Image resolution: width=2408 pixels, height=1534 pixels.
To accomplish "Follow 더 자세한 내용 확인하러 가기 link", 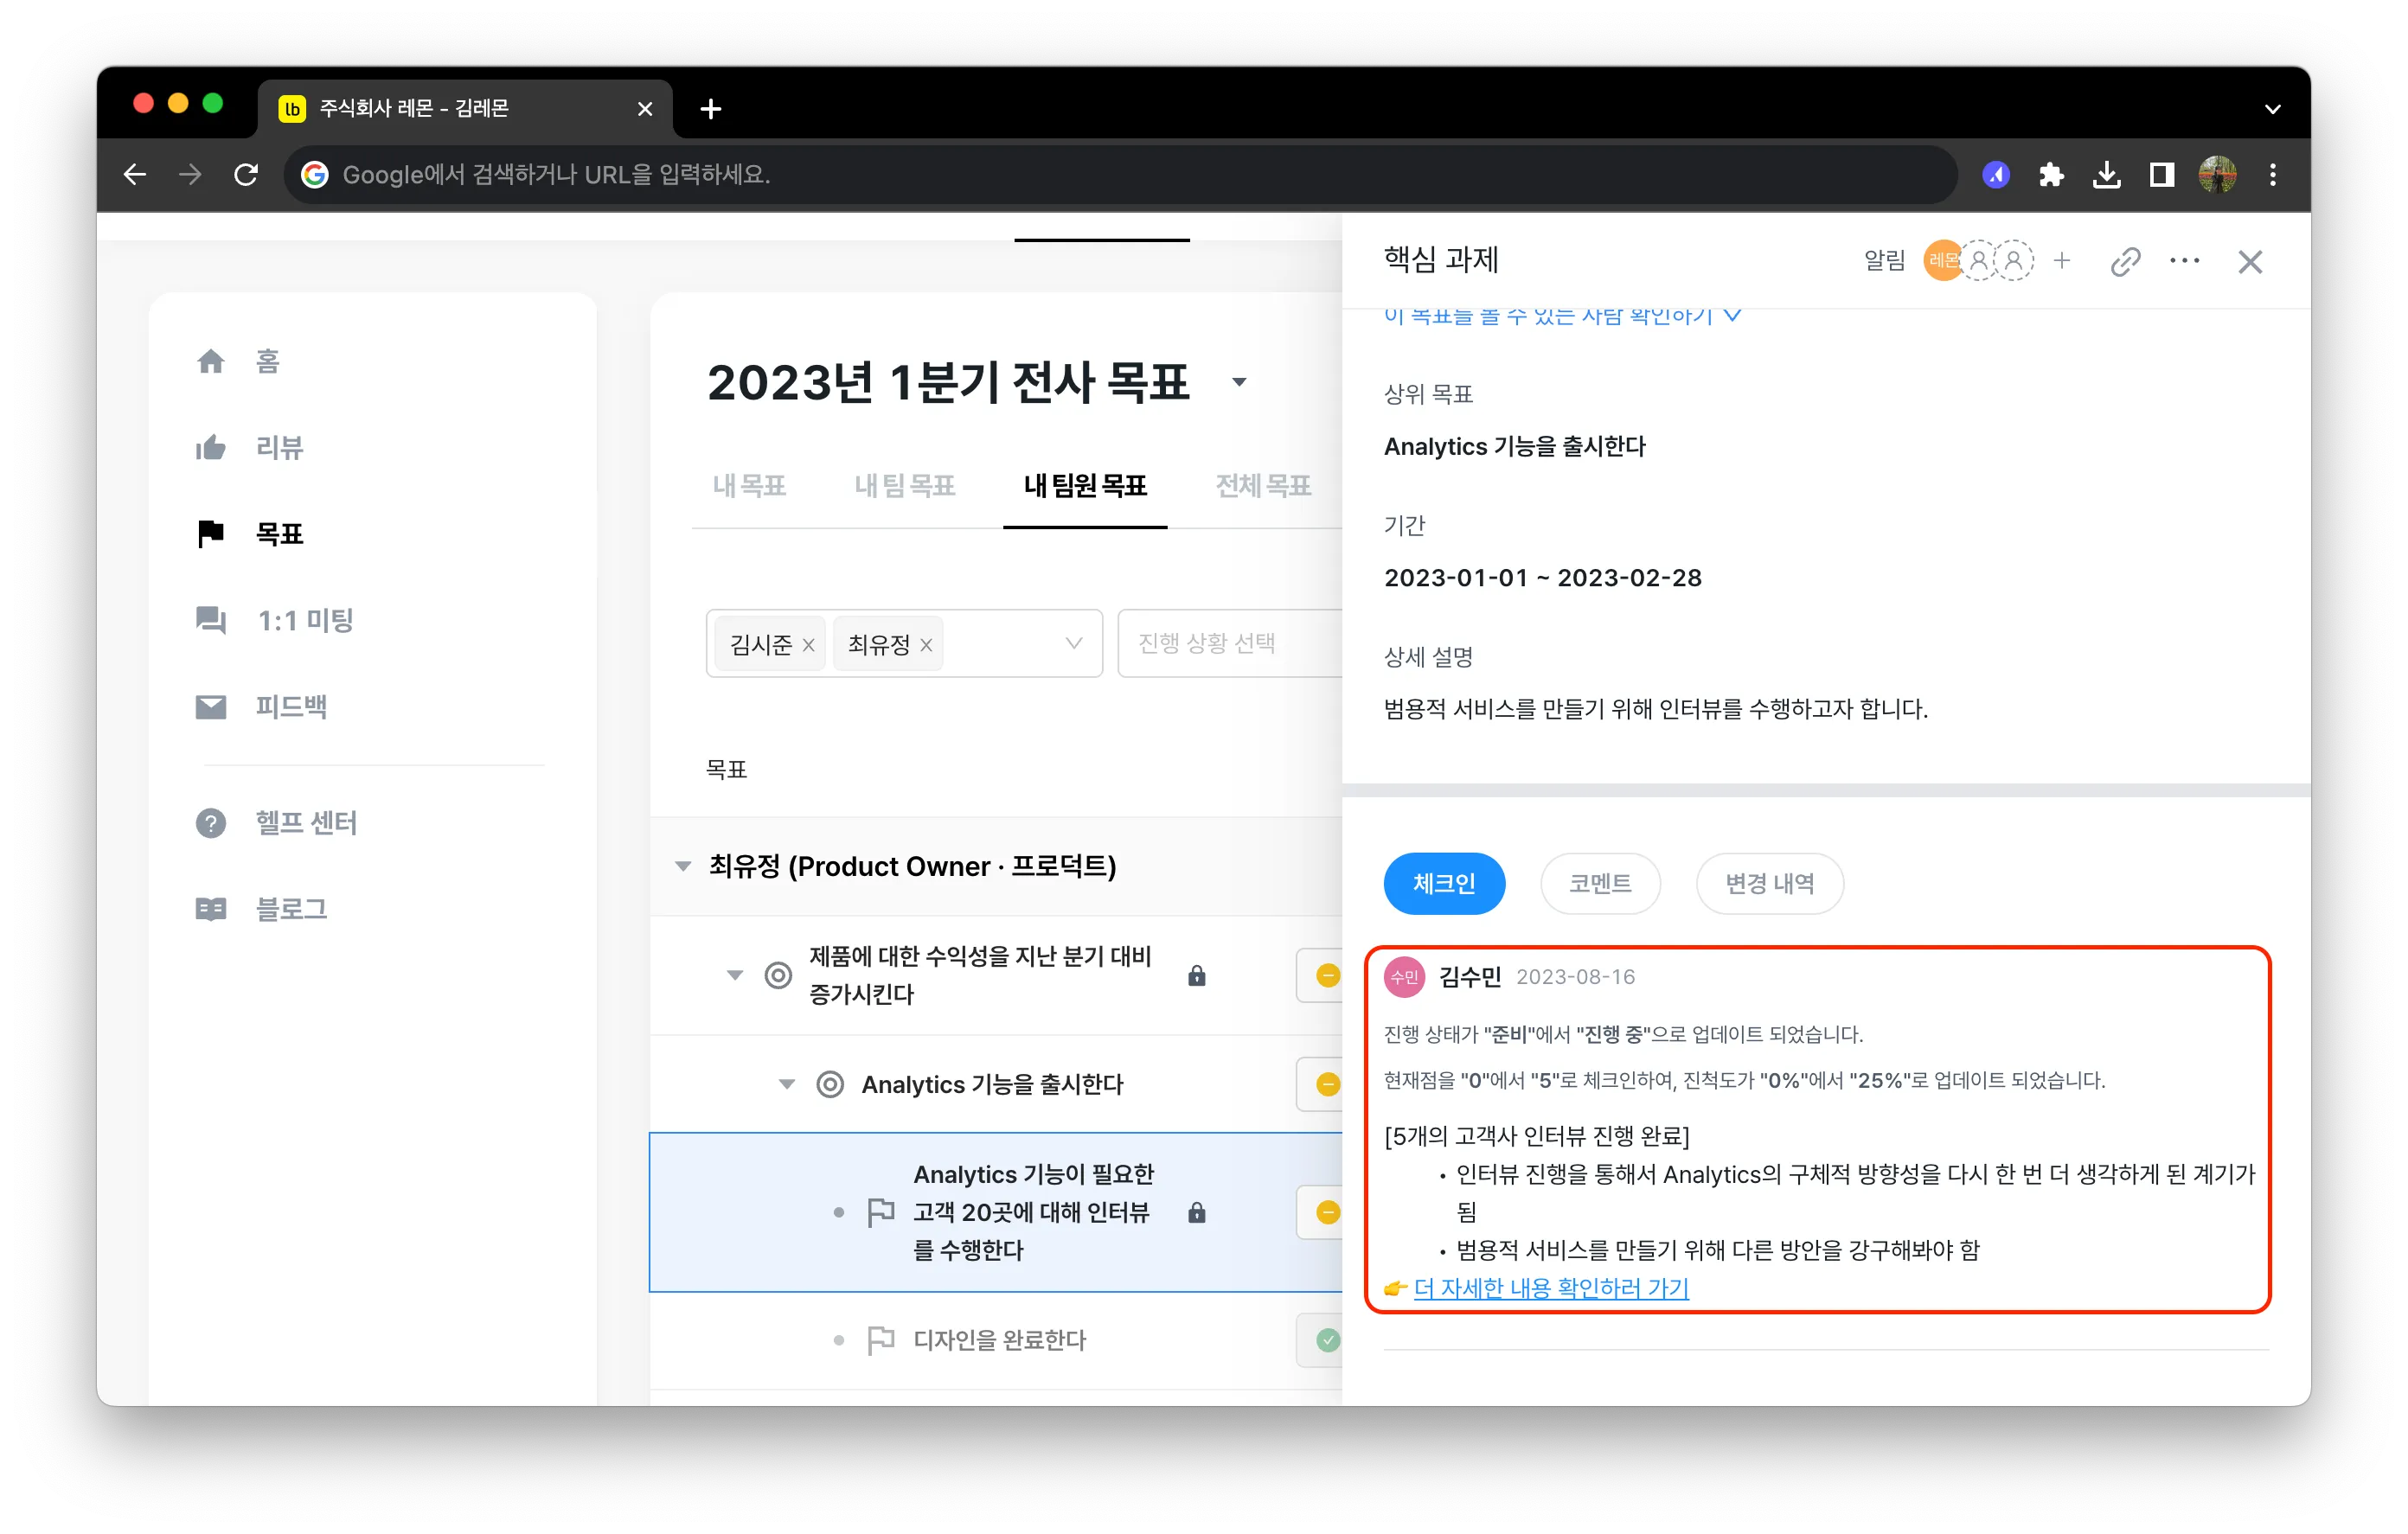I will click(x=1551, y=1288).
